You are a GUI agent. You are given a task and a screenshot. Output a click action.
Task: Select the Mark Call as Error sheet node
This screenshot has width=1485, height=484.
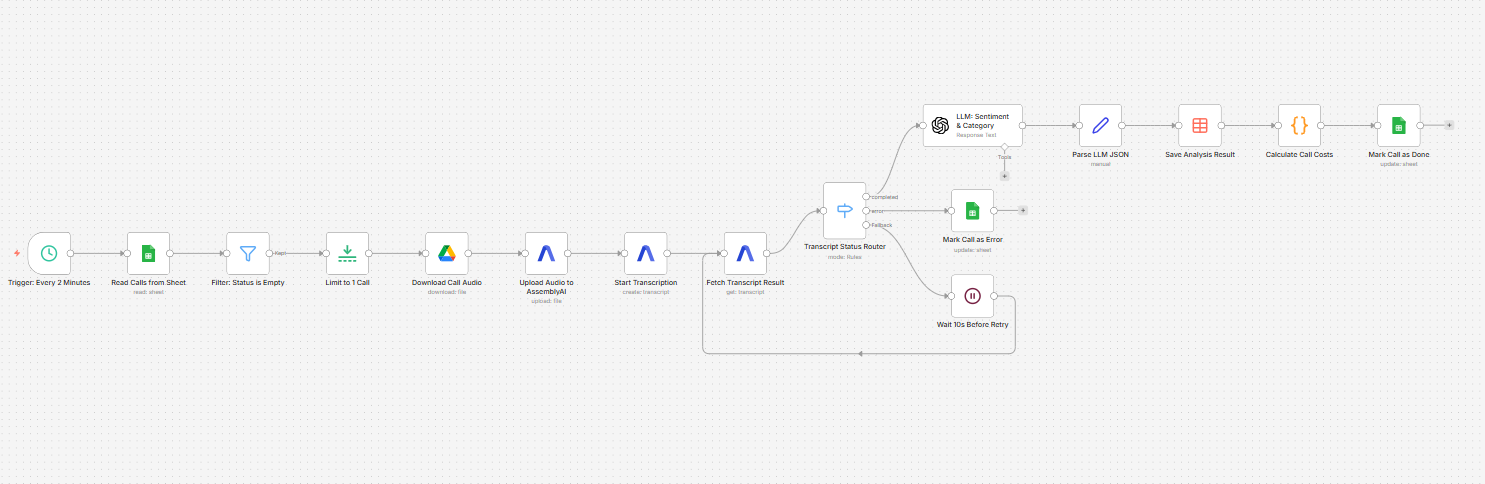[972, 210]
